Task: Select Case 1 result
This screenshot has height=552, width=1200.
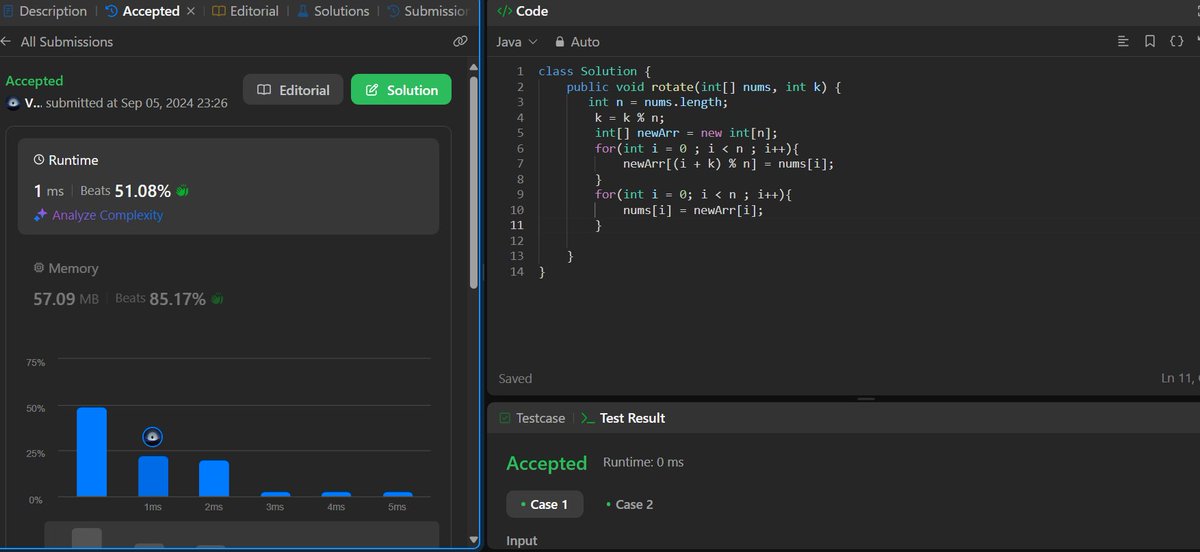Action: 545,504
